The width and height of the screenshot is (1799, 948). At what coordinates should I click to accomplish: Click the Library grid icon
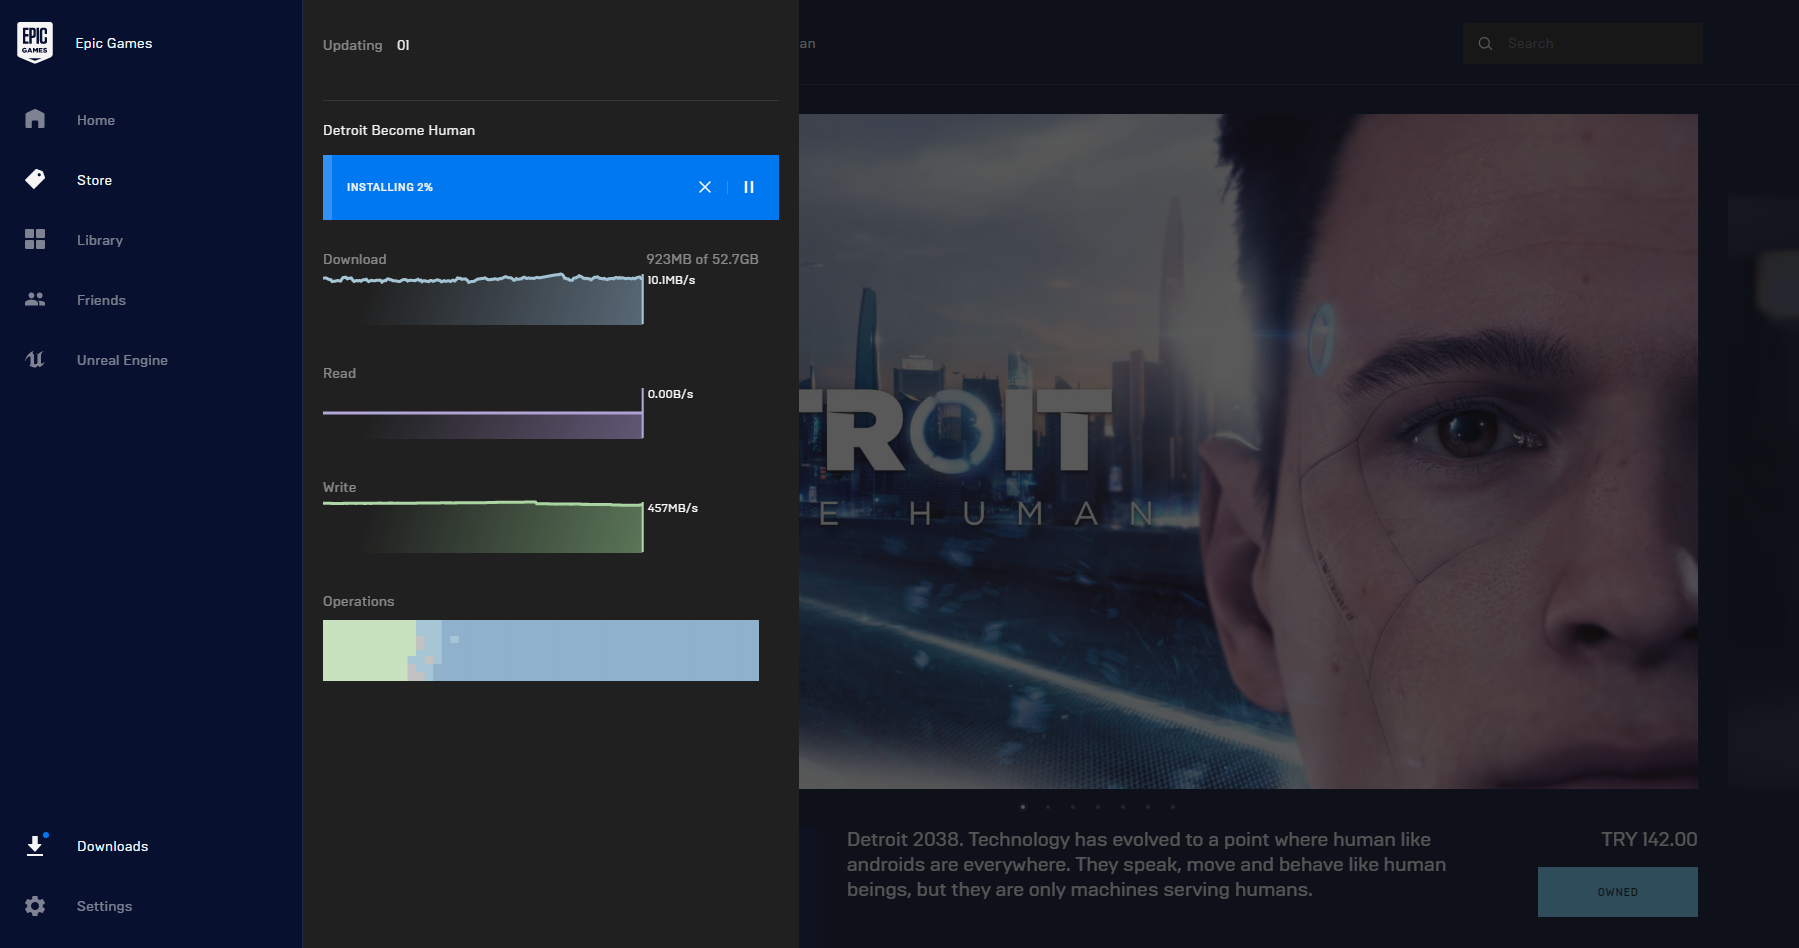tap(35, 239)
